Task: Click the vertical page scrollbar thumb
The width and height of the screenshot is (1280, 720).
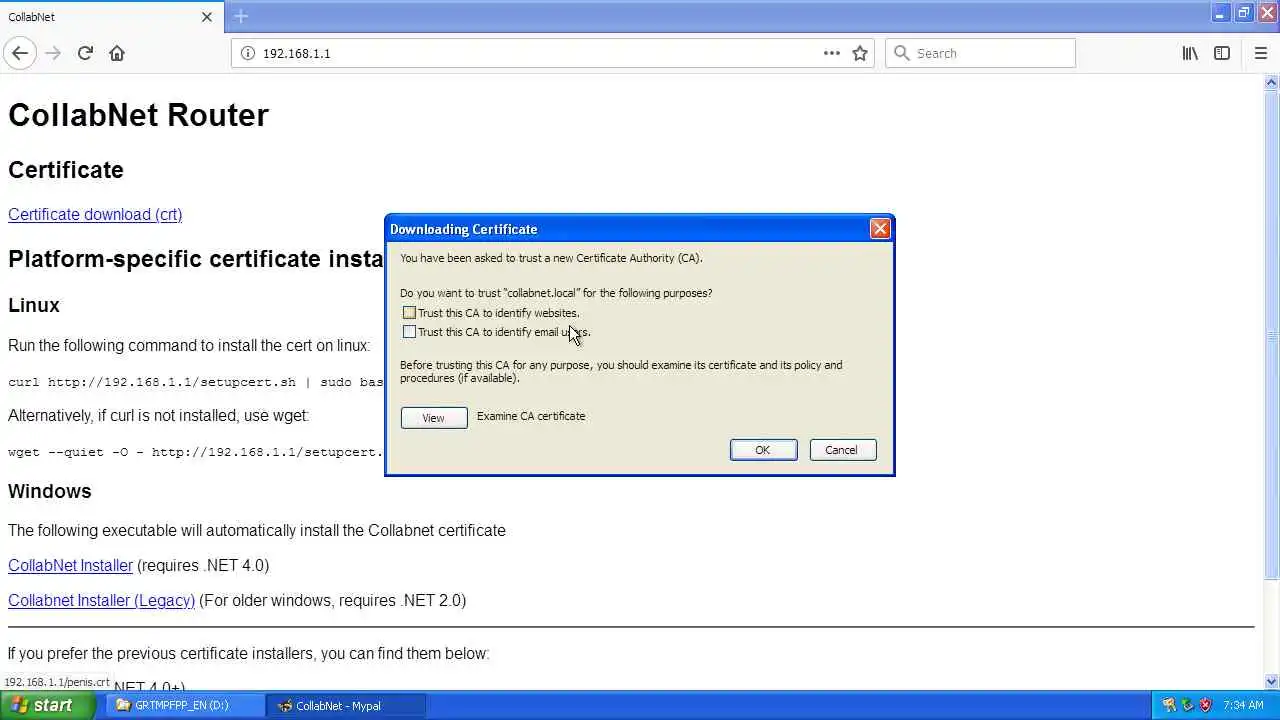Action: click(1271, 335)
